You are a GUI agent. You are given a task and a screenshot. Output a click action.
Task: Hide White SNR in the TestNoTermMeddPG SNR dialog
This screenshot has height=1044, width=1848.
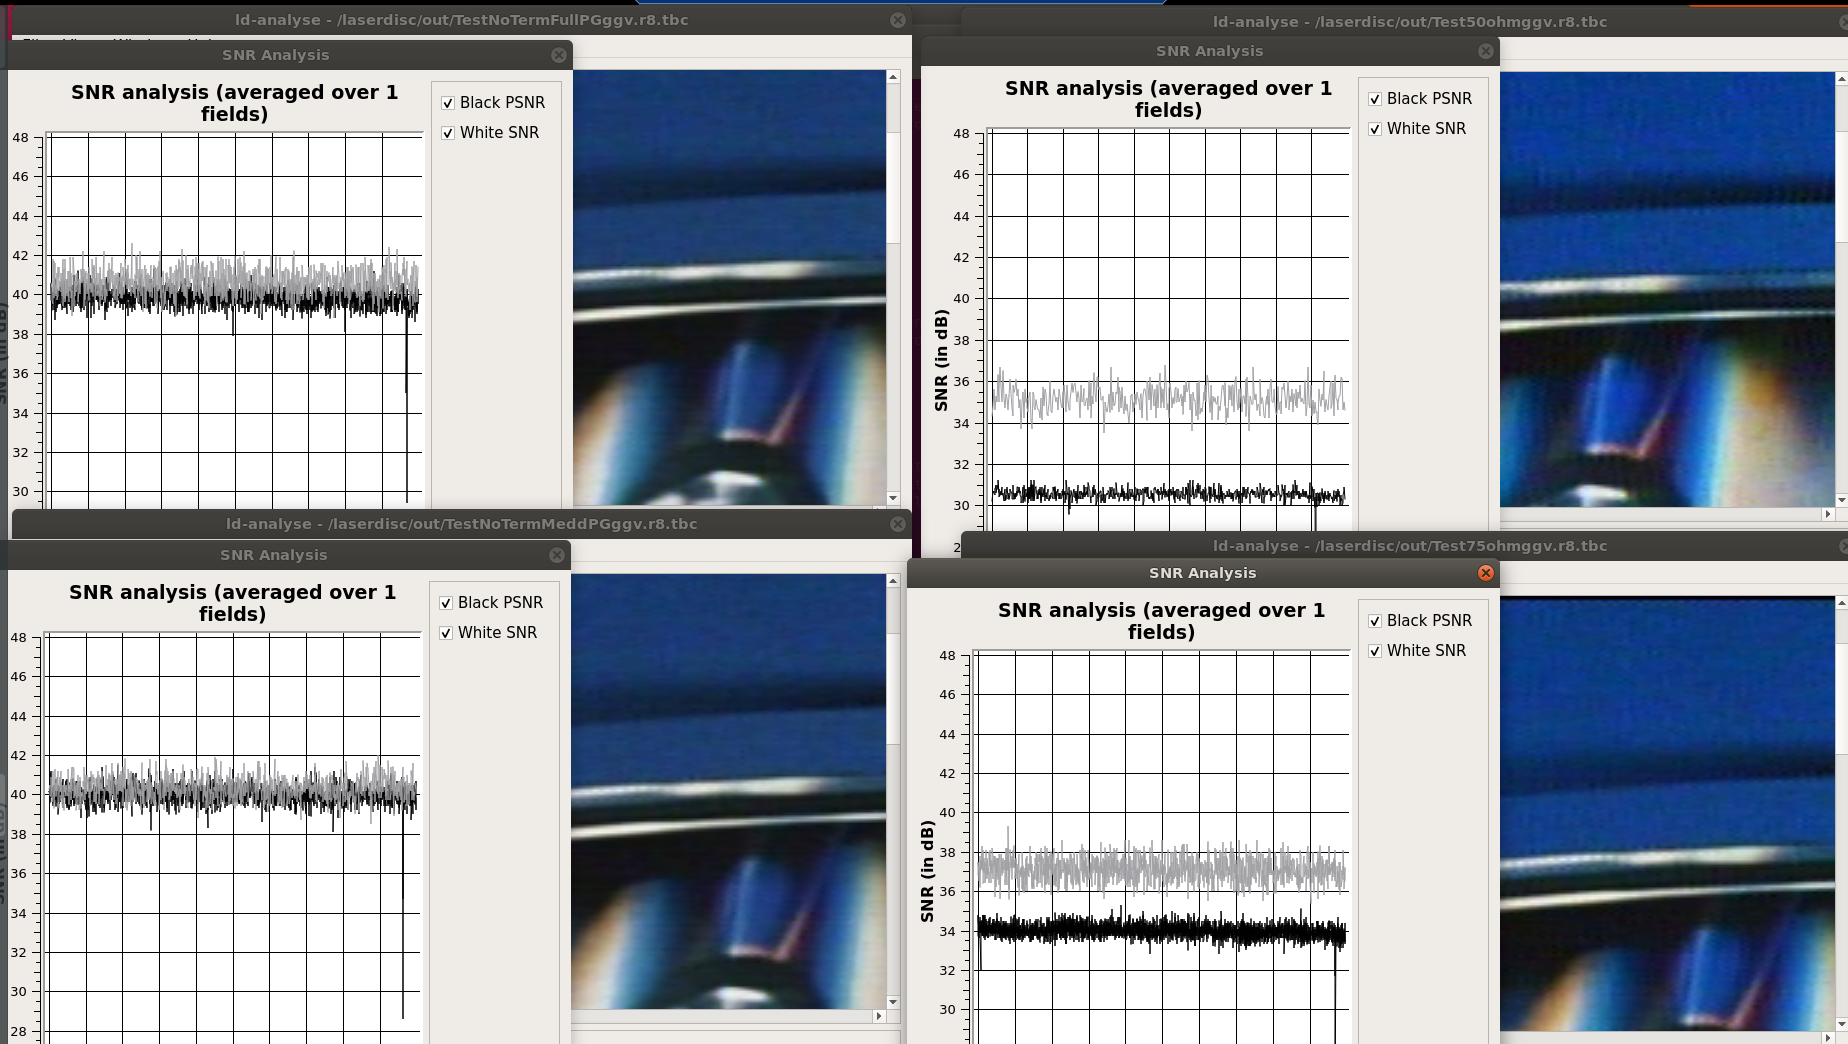pos(446,633)
